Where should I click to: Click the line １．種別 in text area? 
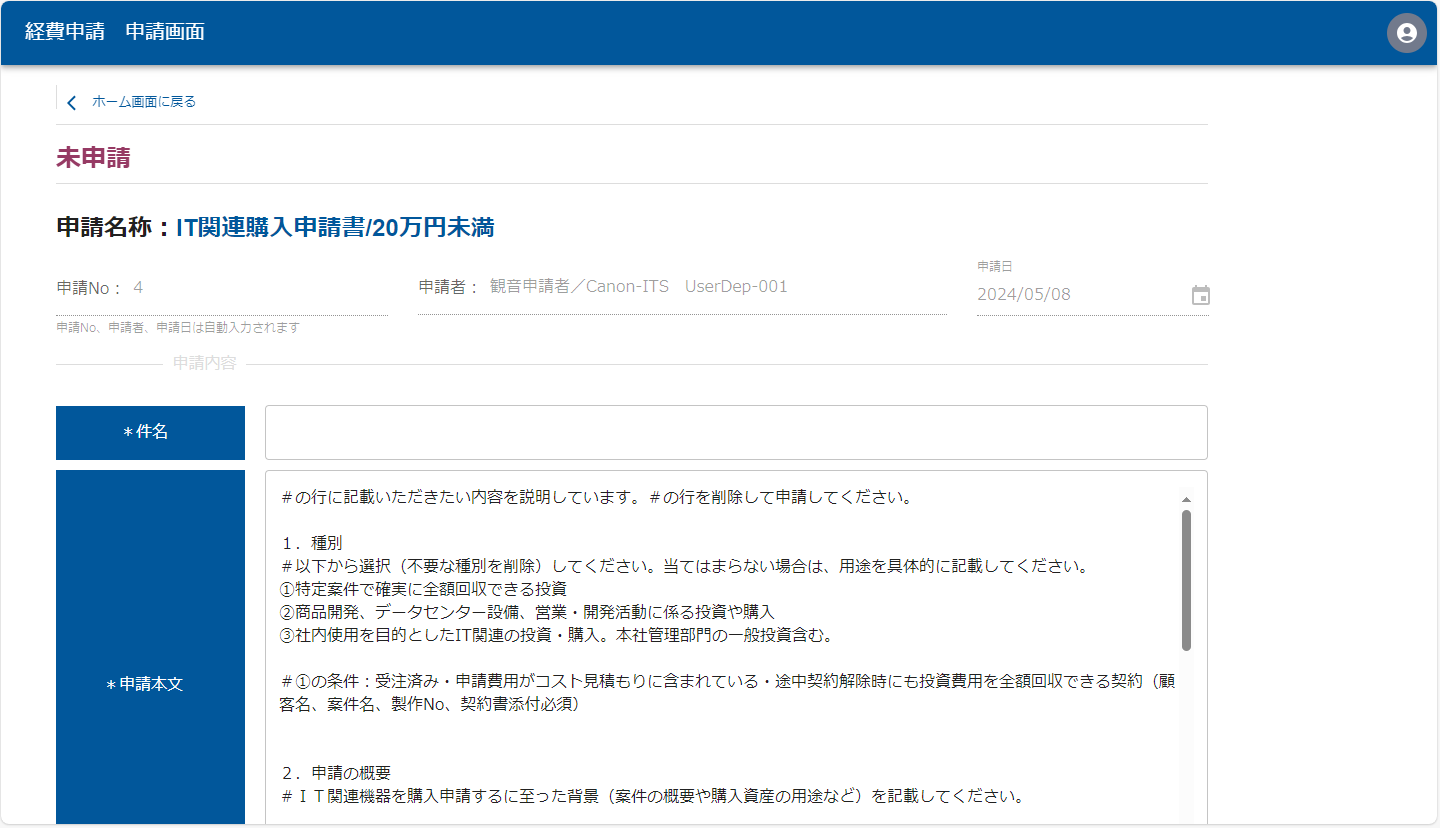click(x=311, y=543)
